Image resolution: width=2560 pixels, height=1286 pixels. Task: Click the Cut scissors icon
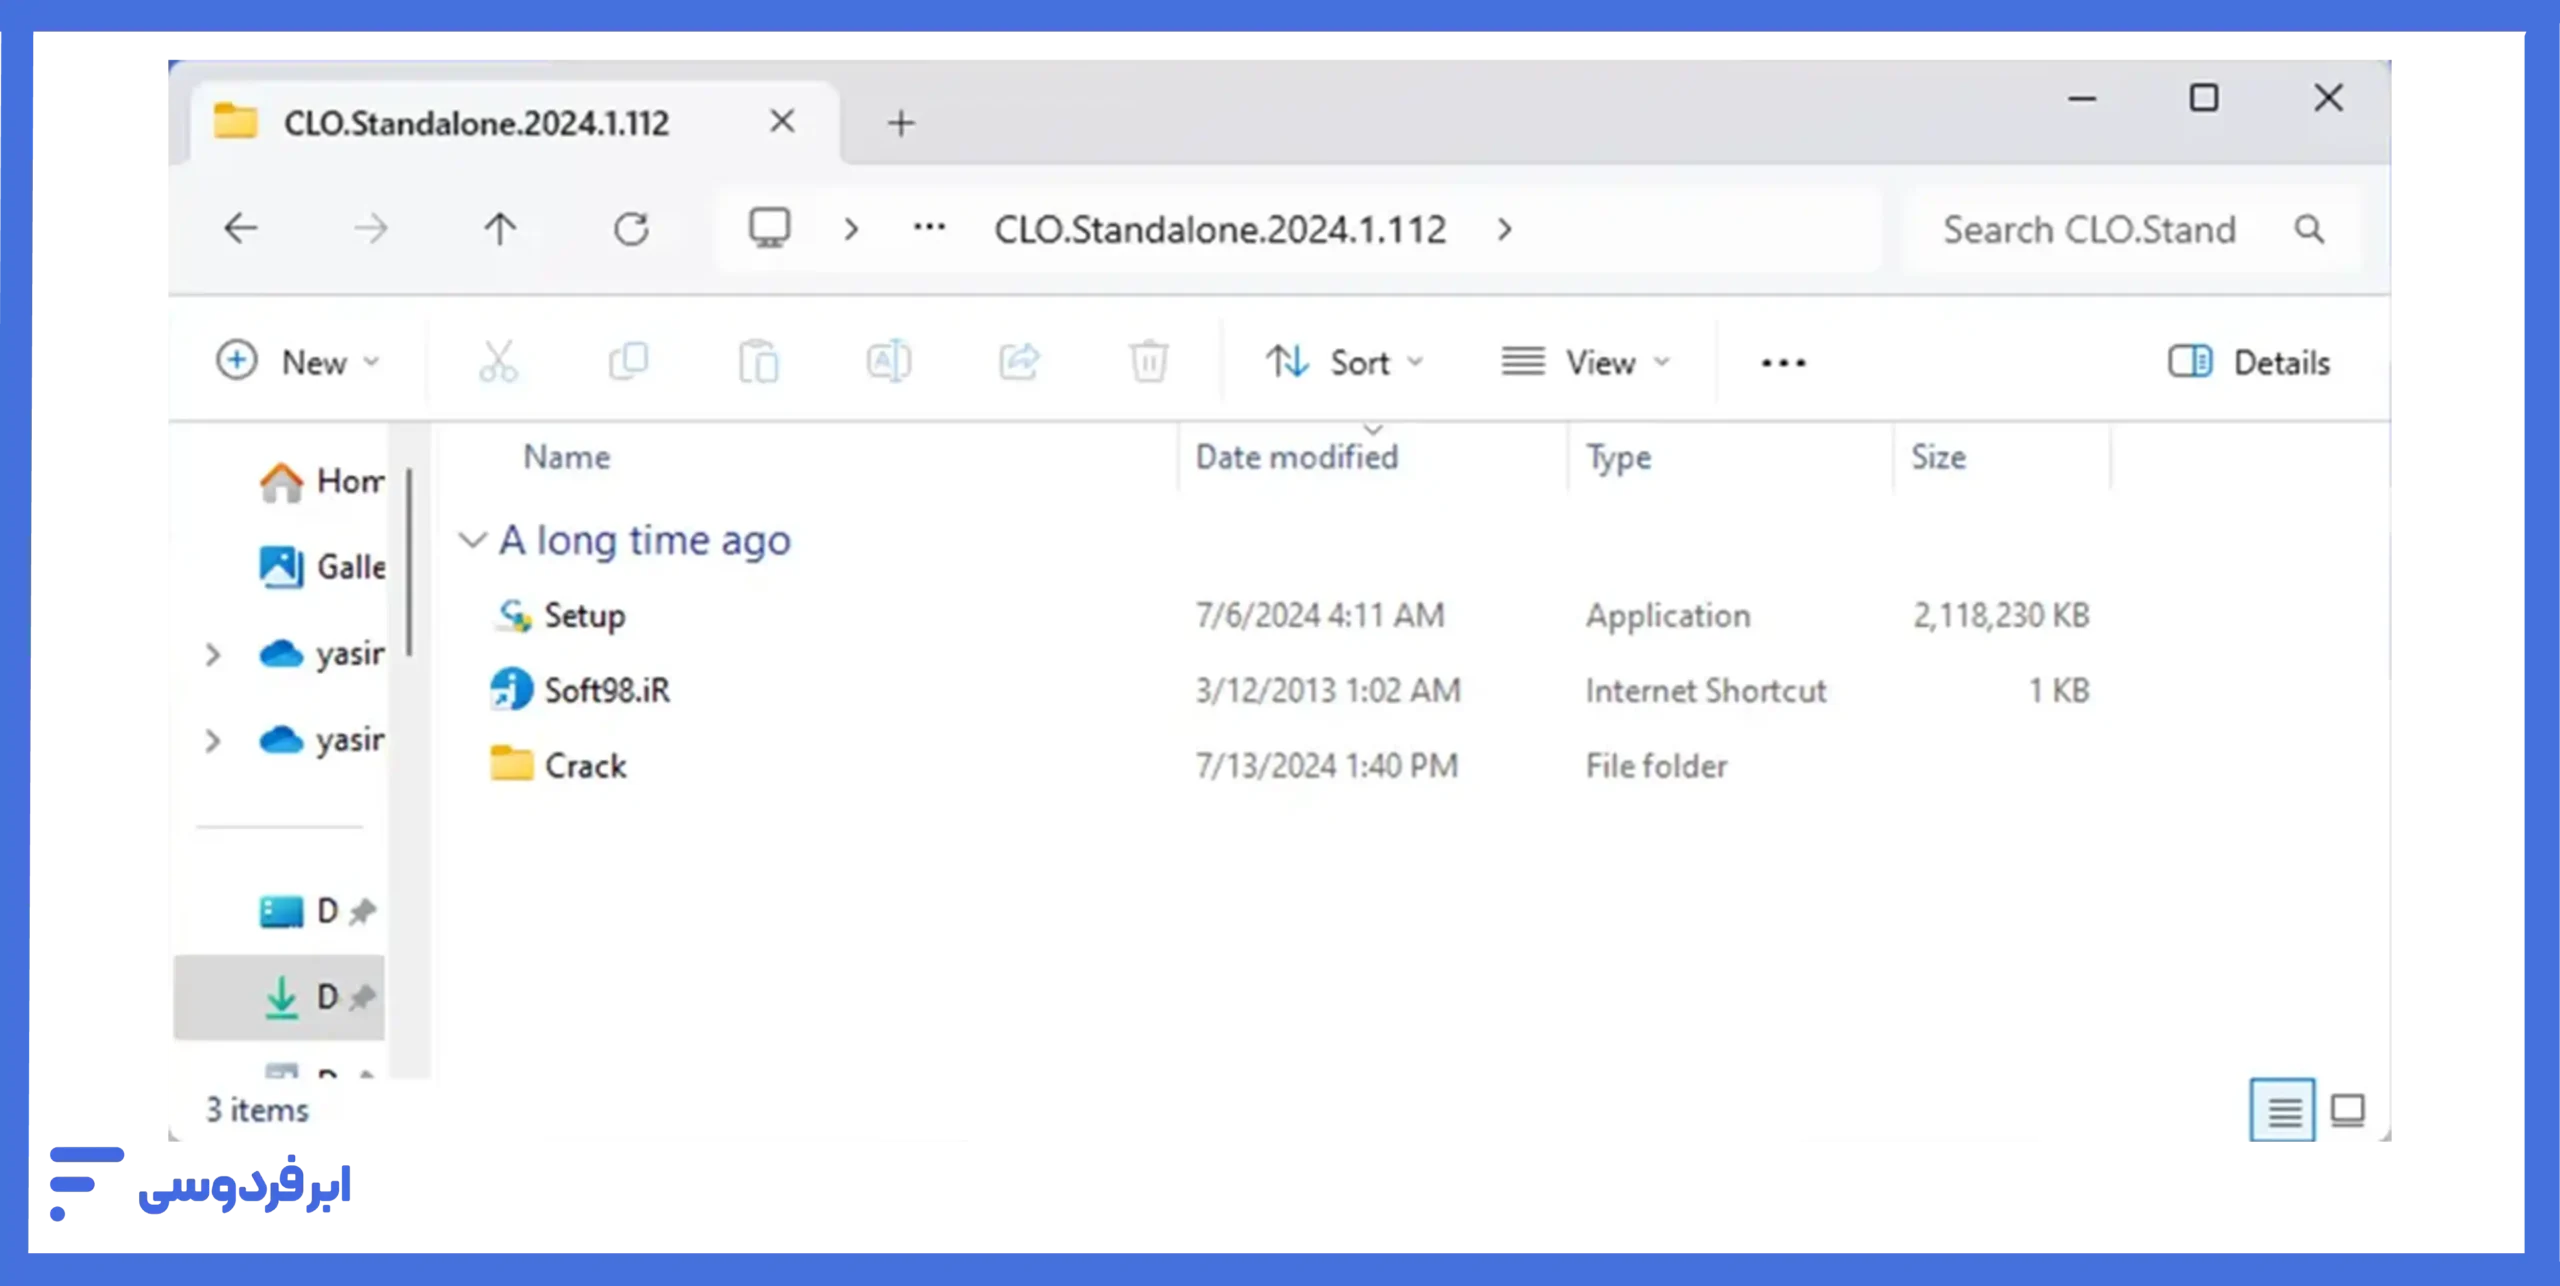pos(498,362)
